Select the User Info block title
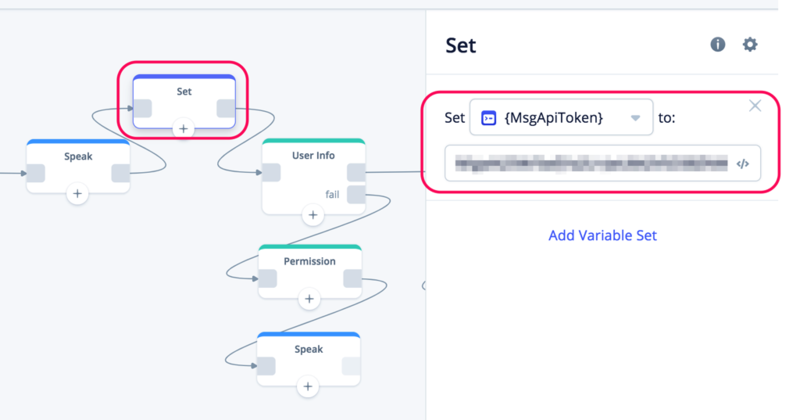 pyautogui.click(x=313, y=155)
